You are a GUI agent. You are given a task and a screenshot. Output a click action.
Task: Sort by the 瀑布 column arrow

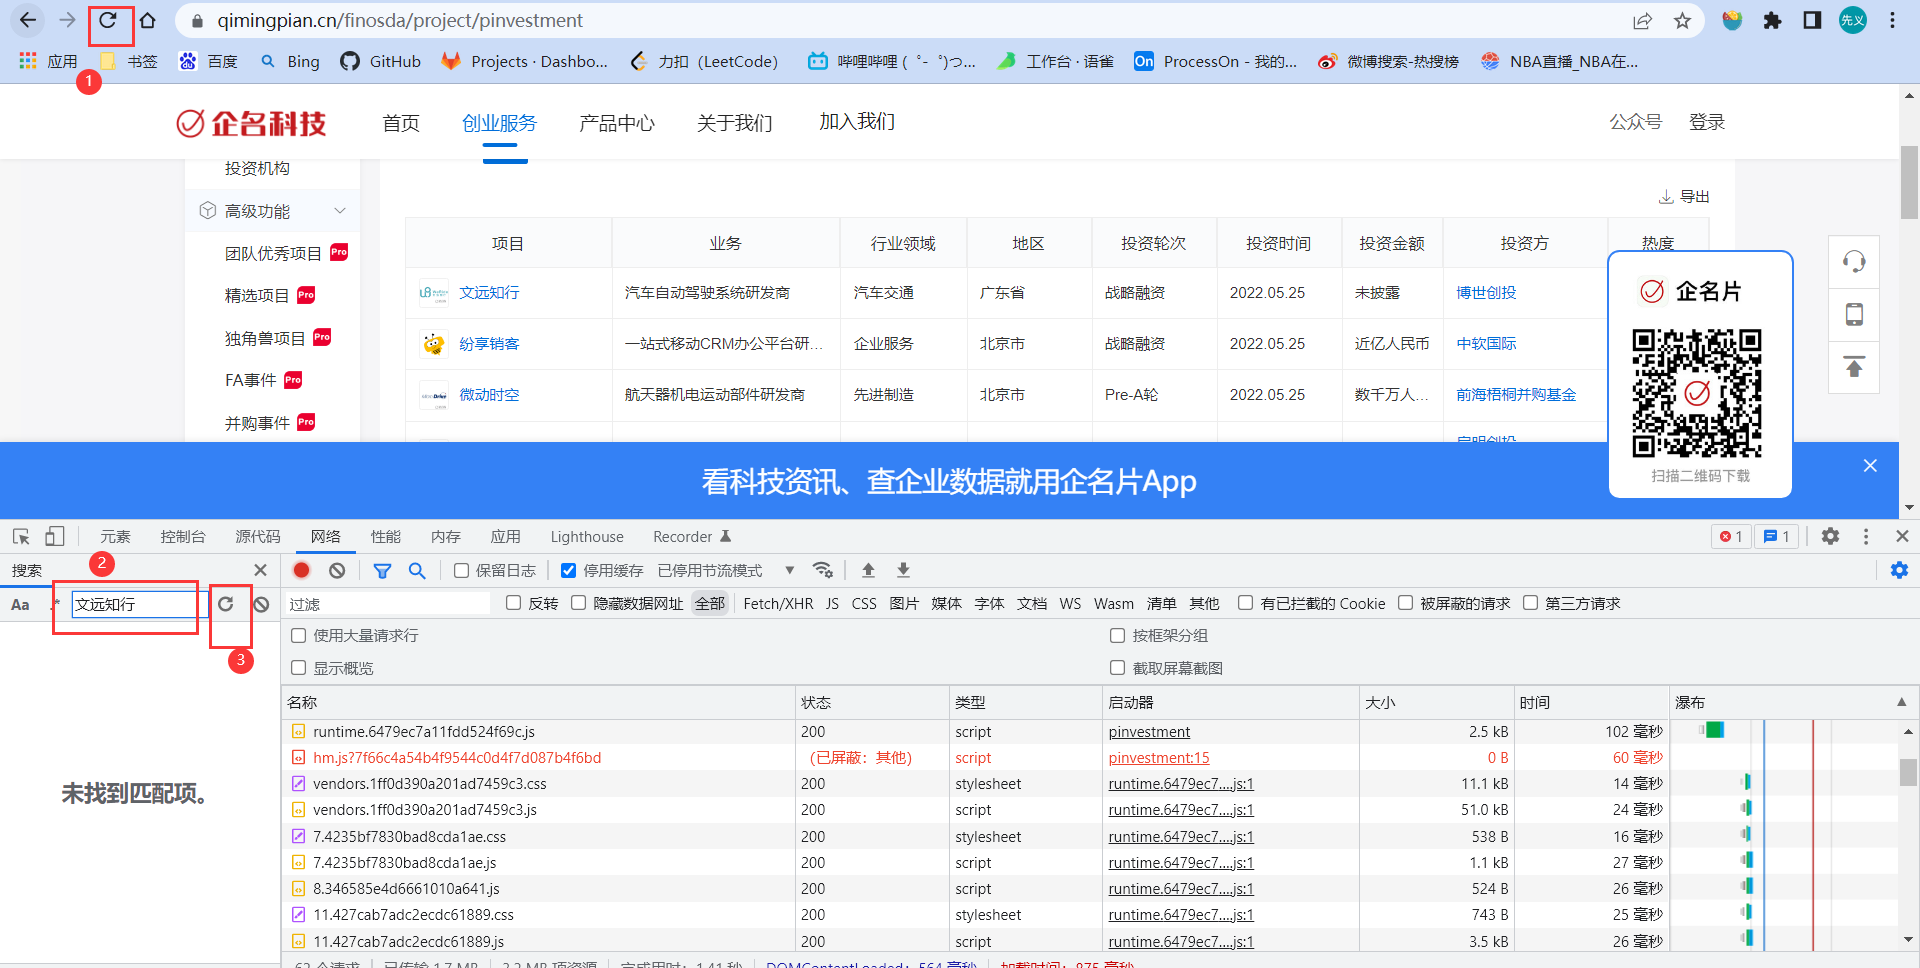(x=1901, y=702)
